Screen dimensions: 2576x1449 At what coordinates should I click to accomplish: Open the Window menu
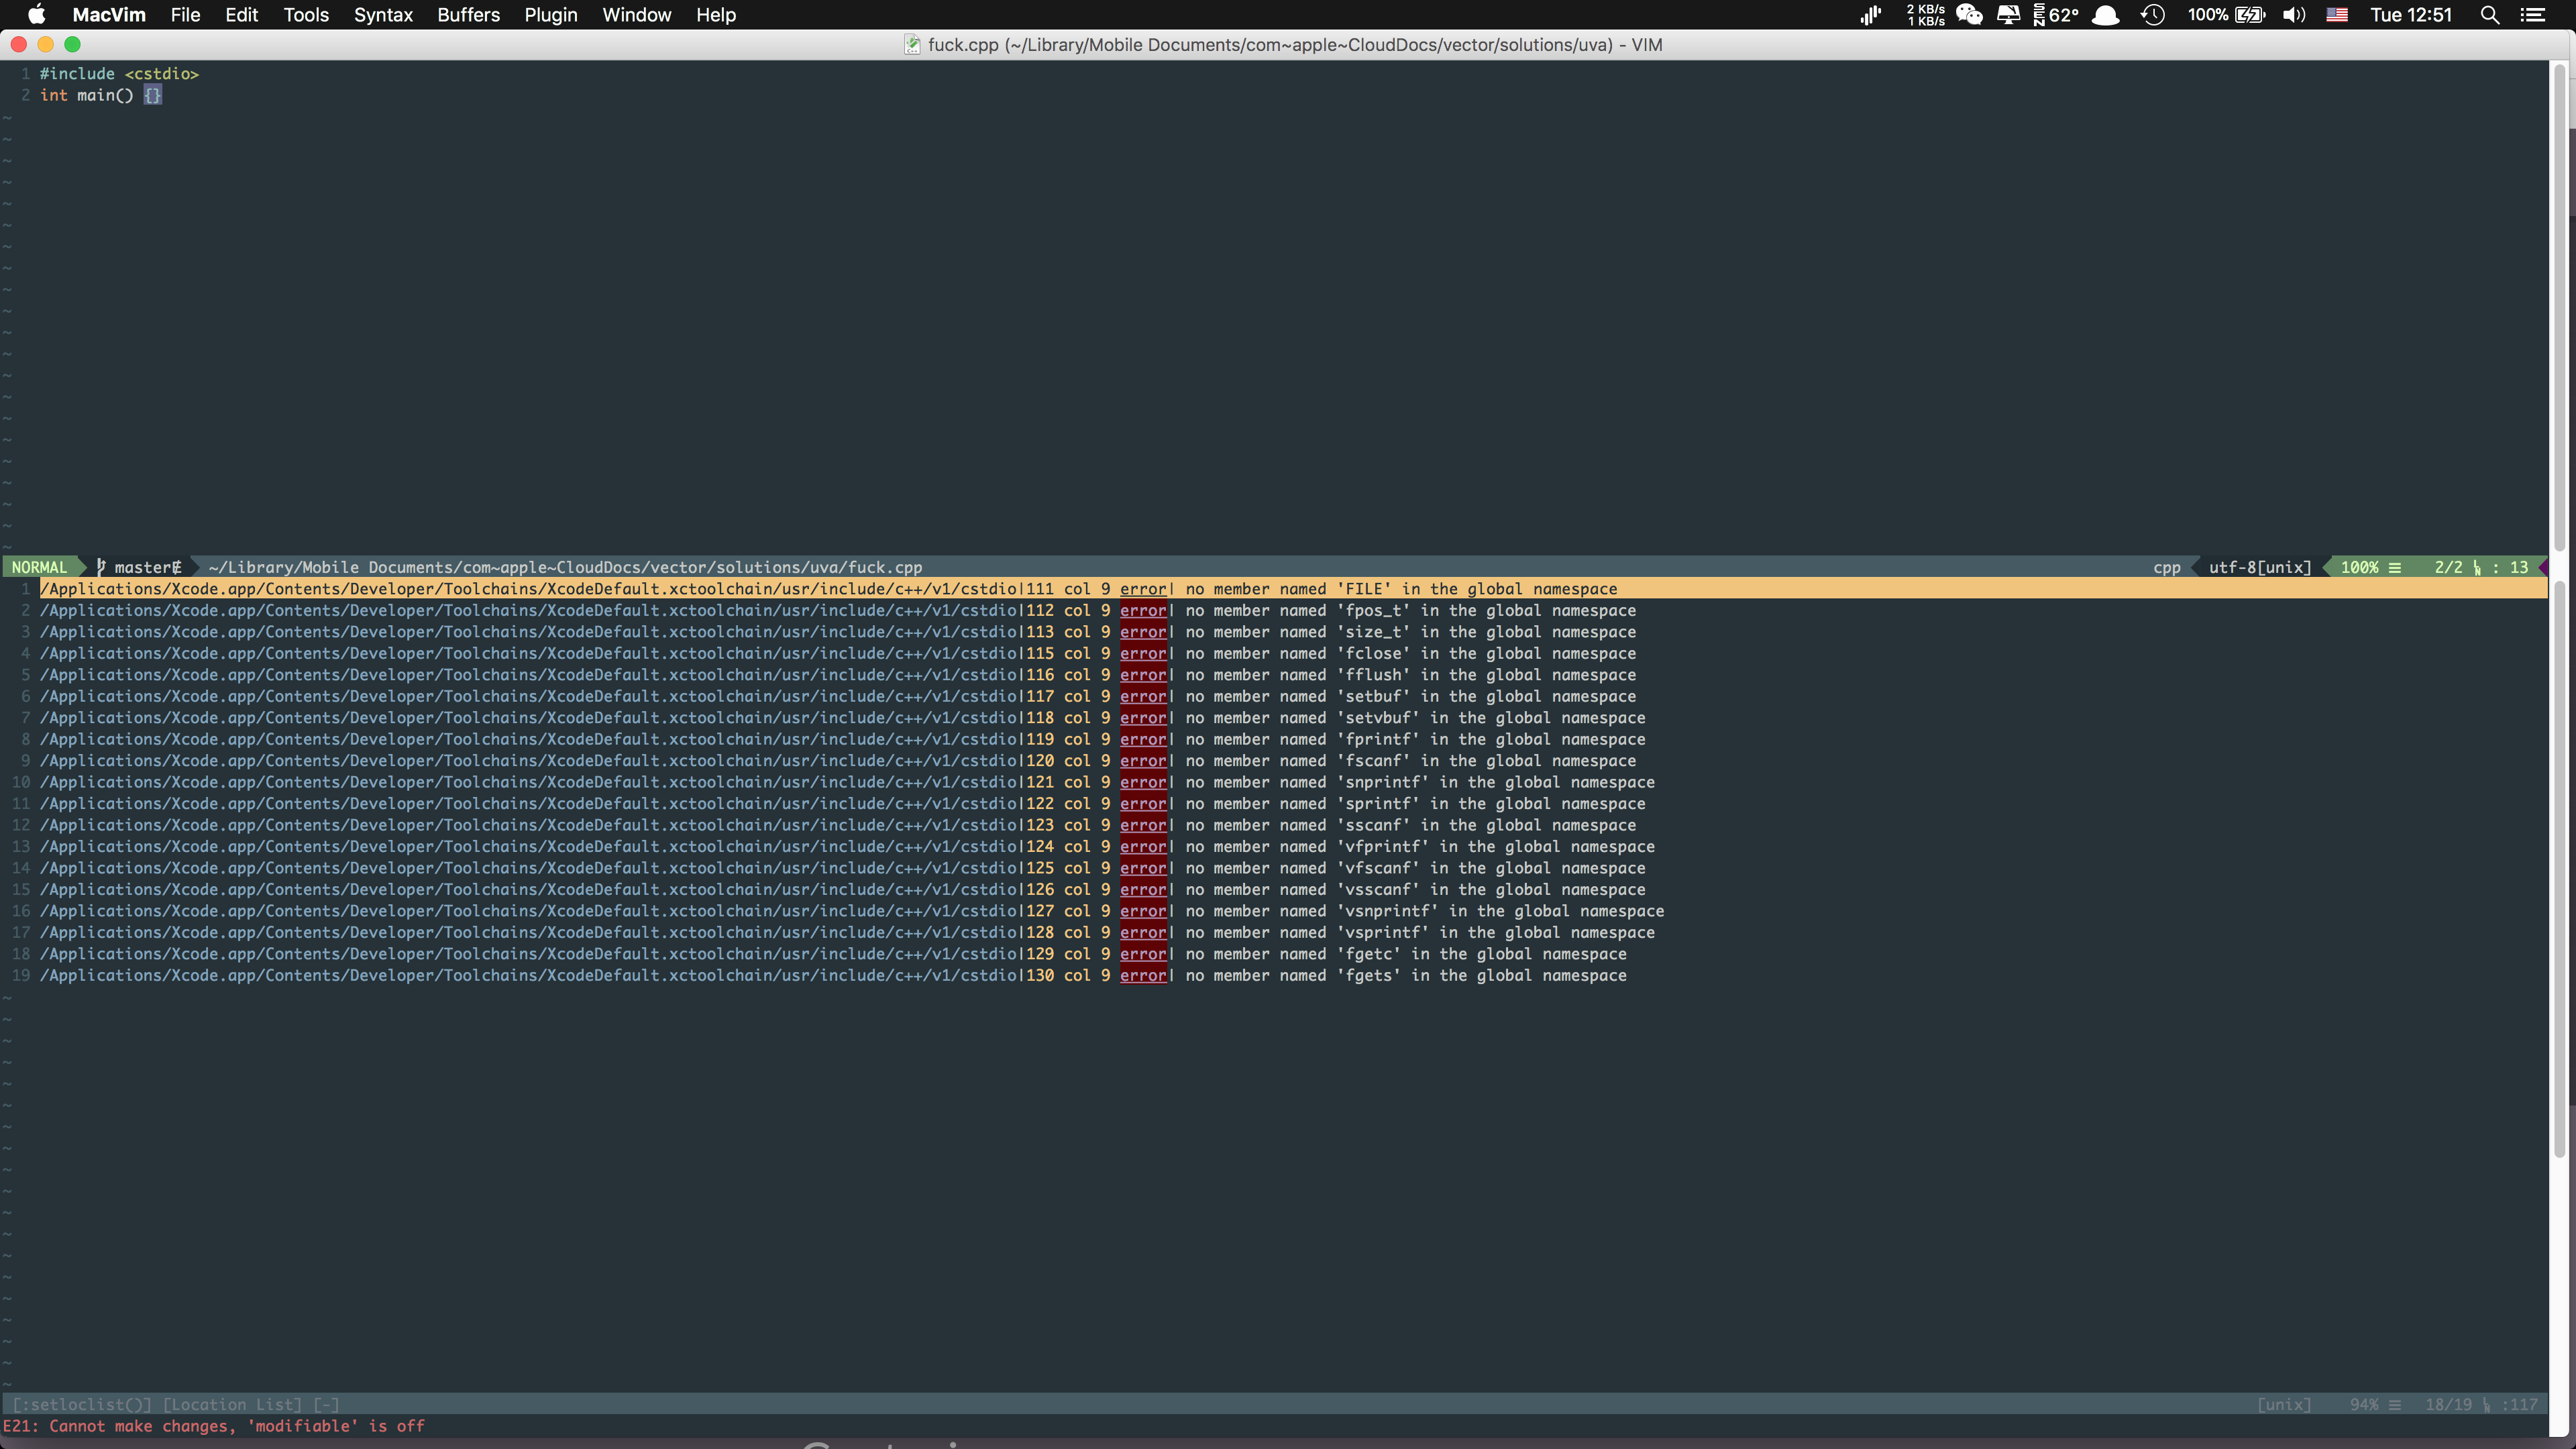click(636, 15)
